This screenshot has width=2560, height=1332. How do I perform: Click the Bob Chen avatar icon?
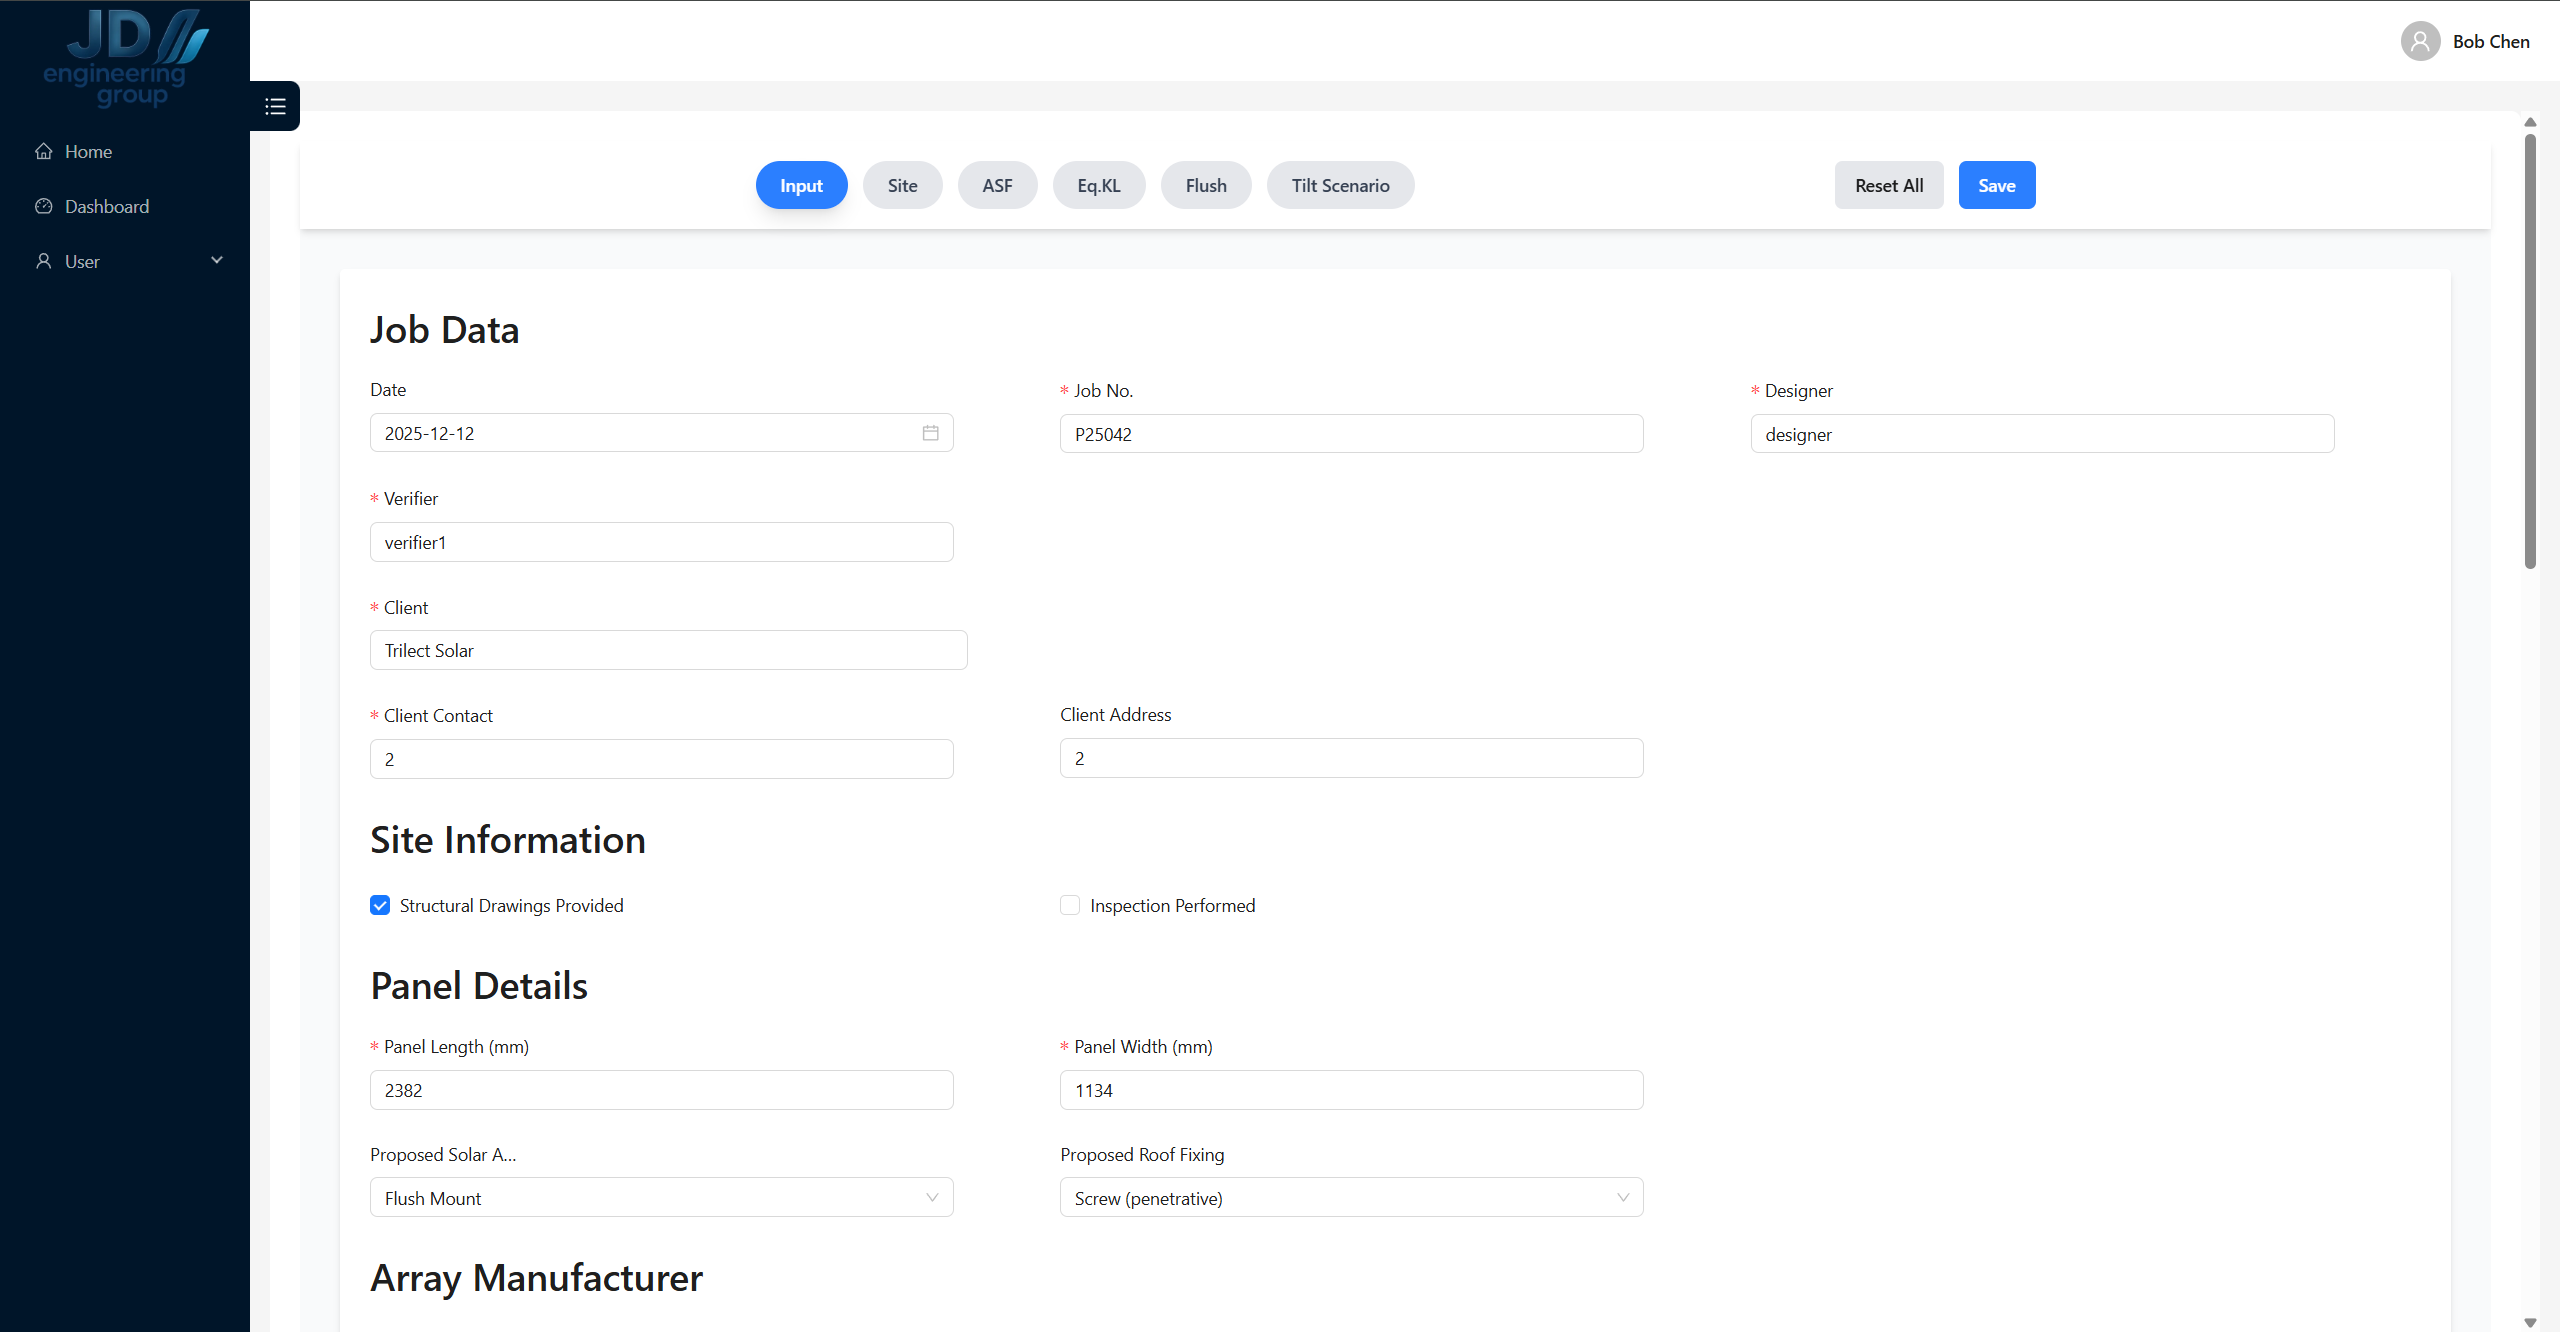(2420, 41)
